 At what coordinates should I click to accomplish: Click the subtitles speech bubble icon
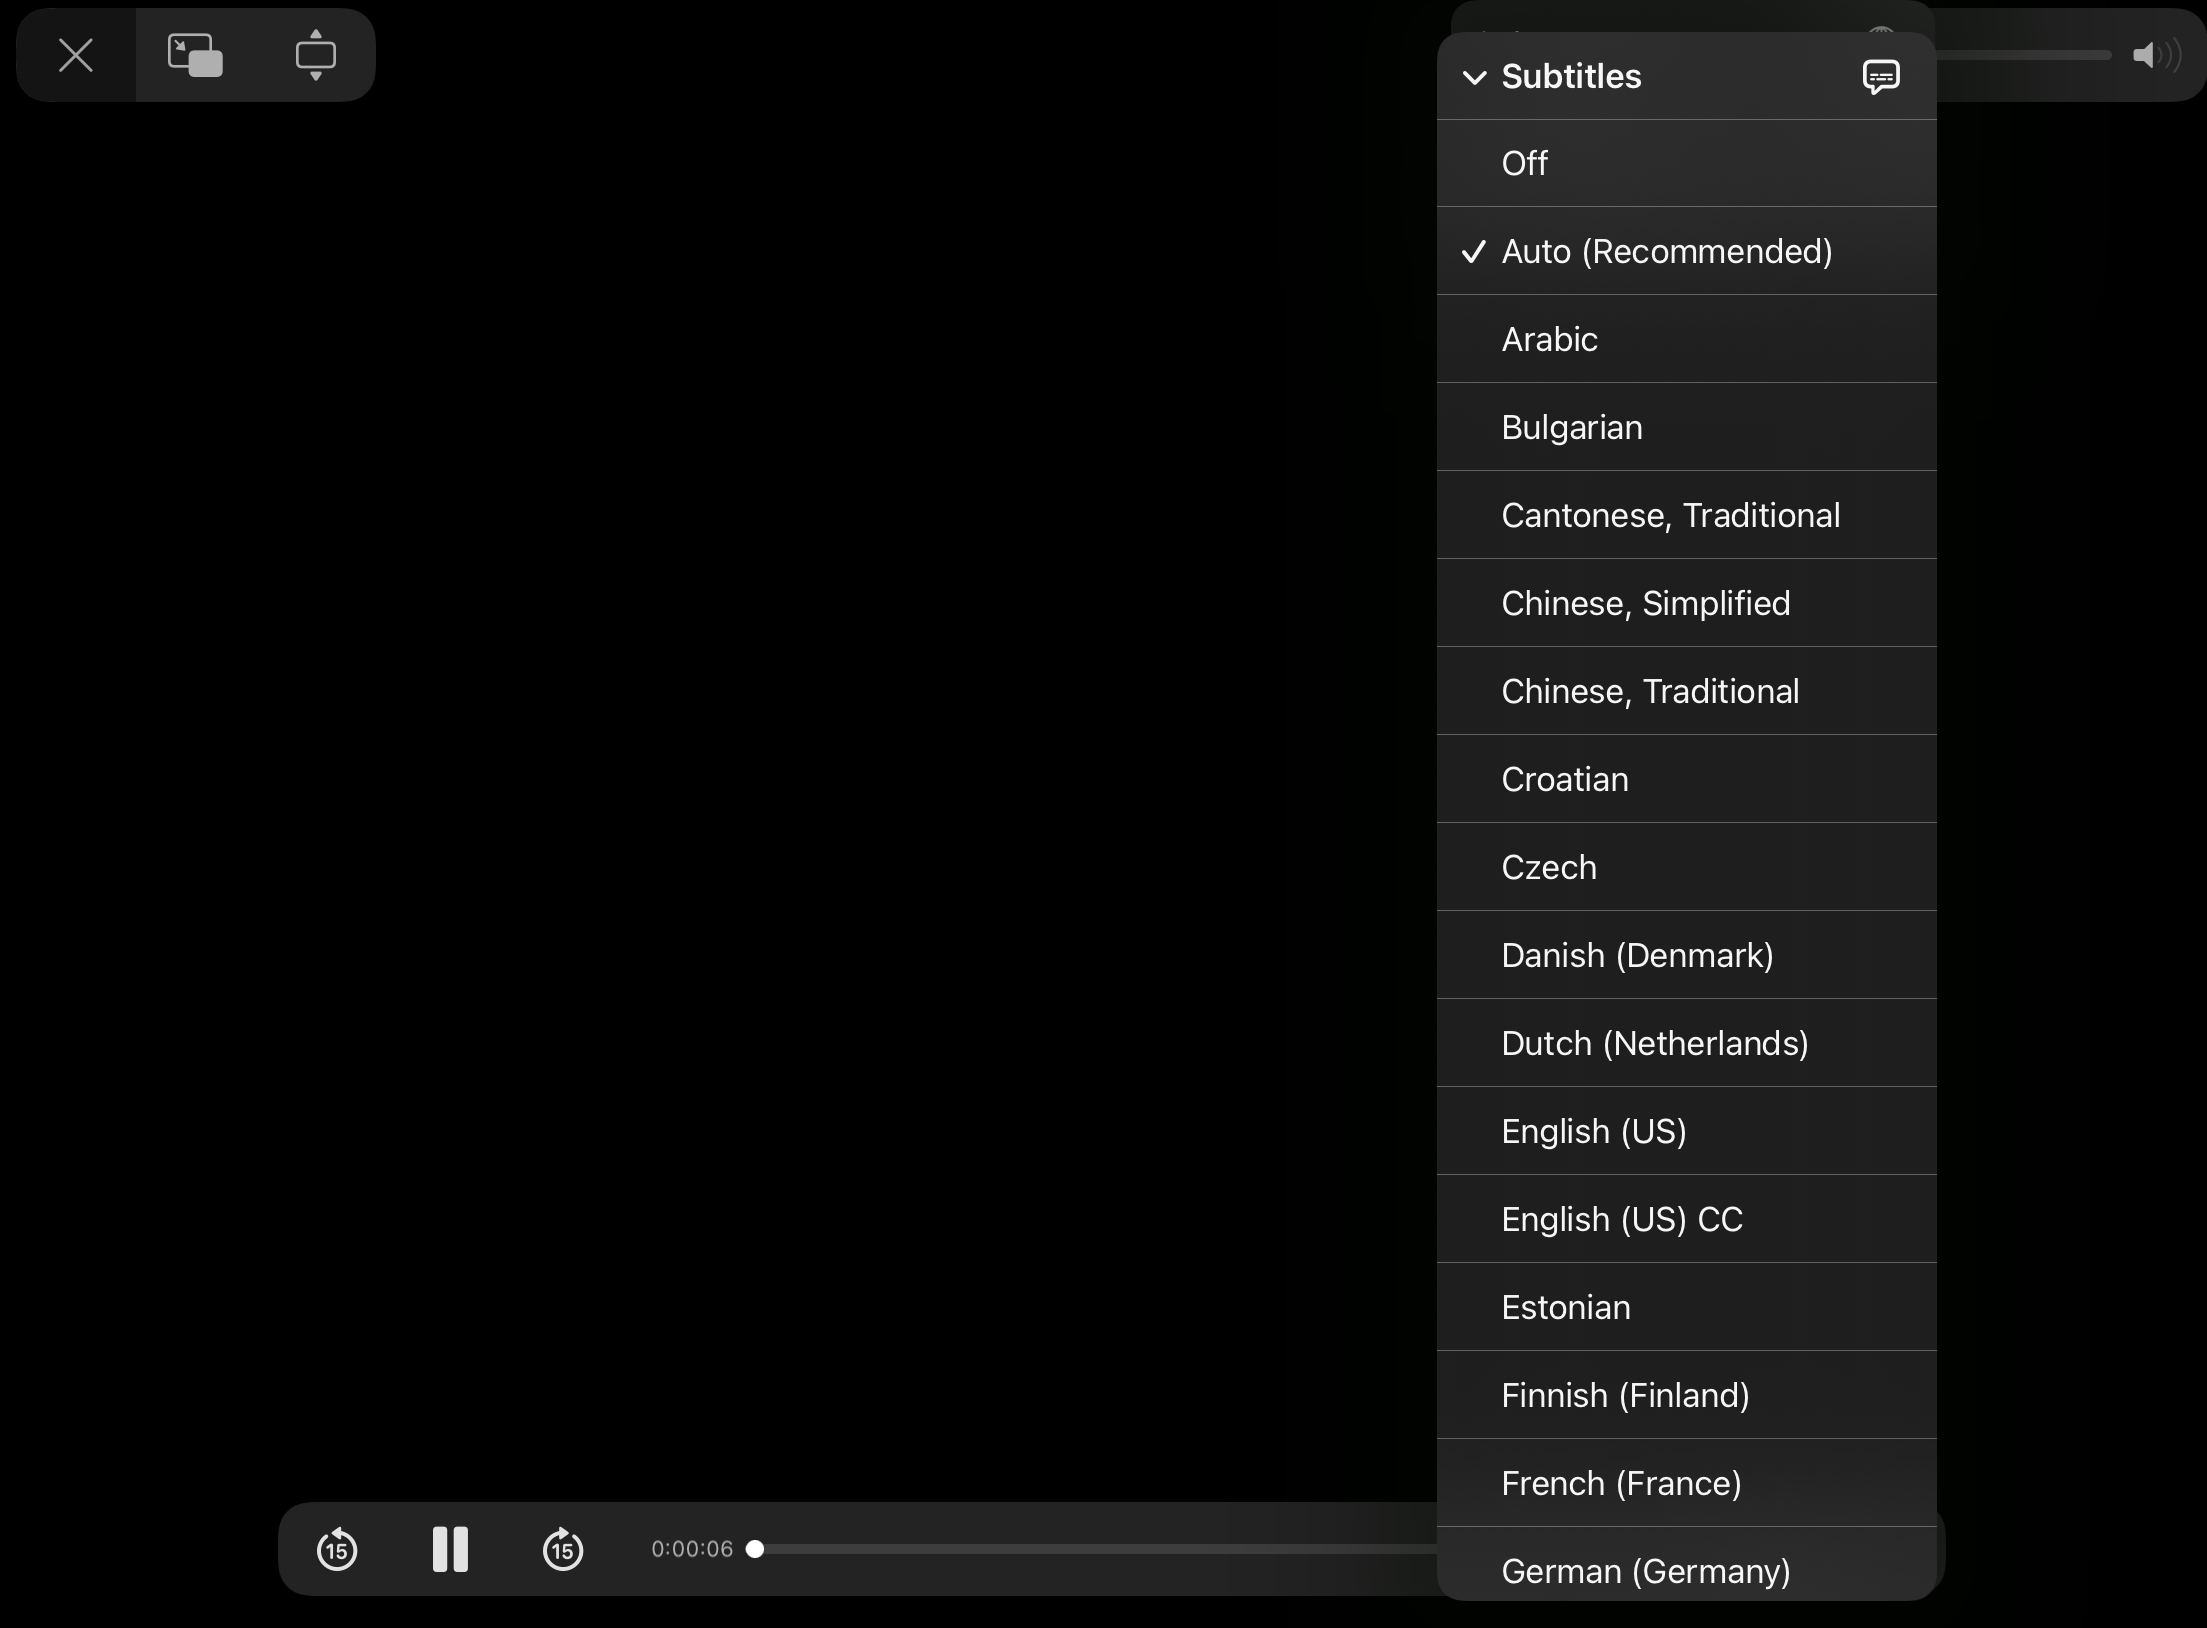pyautogui.click(x=1881, y=76)
